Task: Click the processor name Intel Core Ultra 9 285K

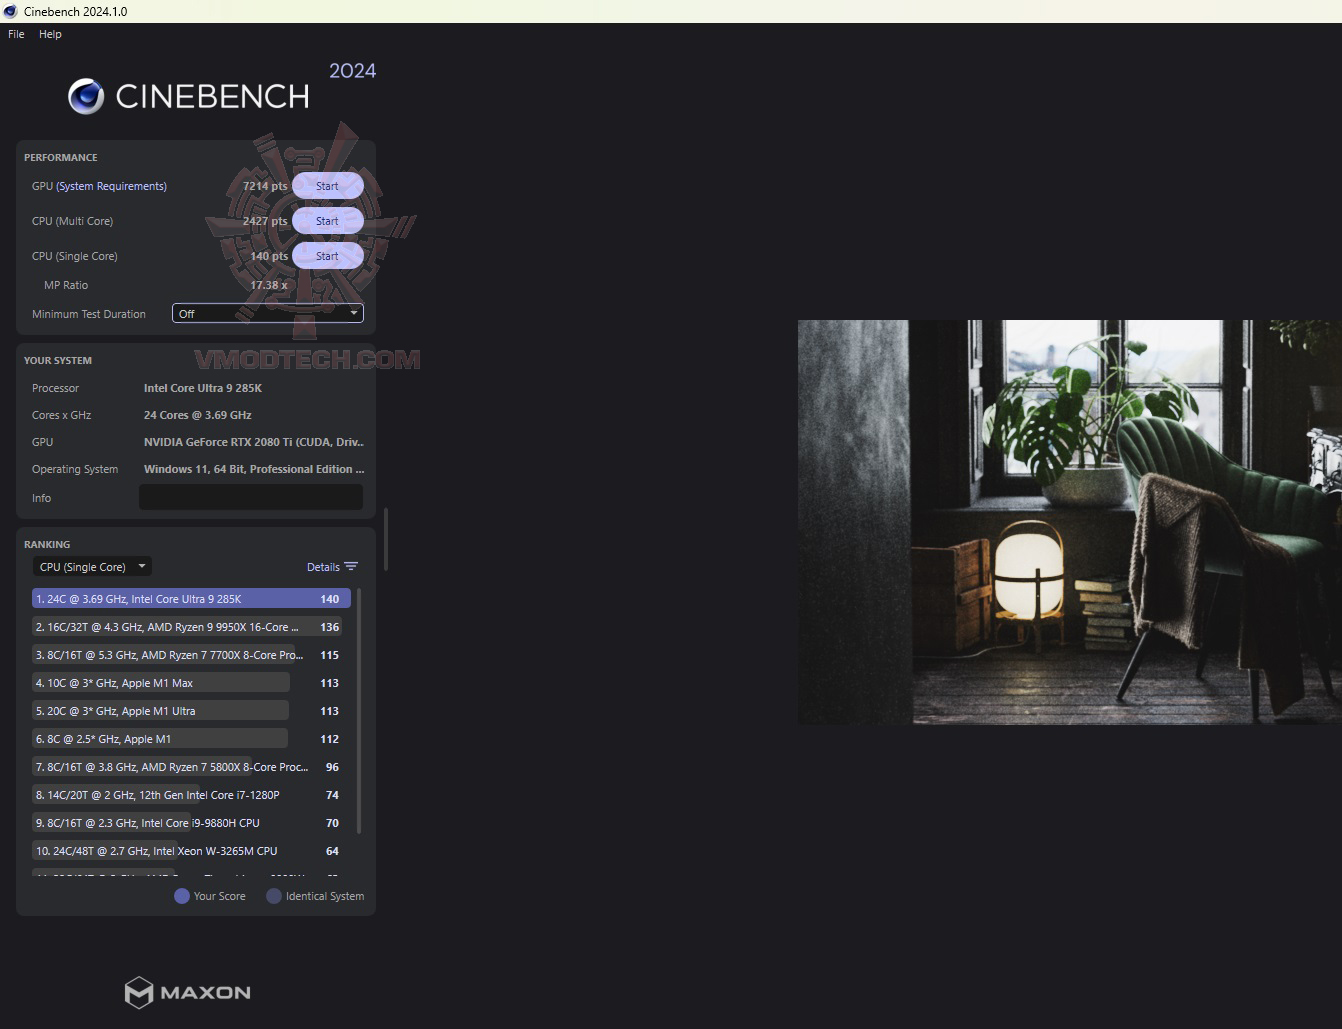Action: click(203, 388)
